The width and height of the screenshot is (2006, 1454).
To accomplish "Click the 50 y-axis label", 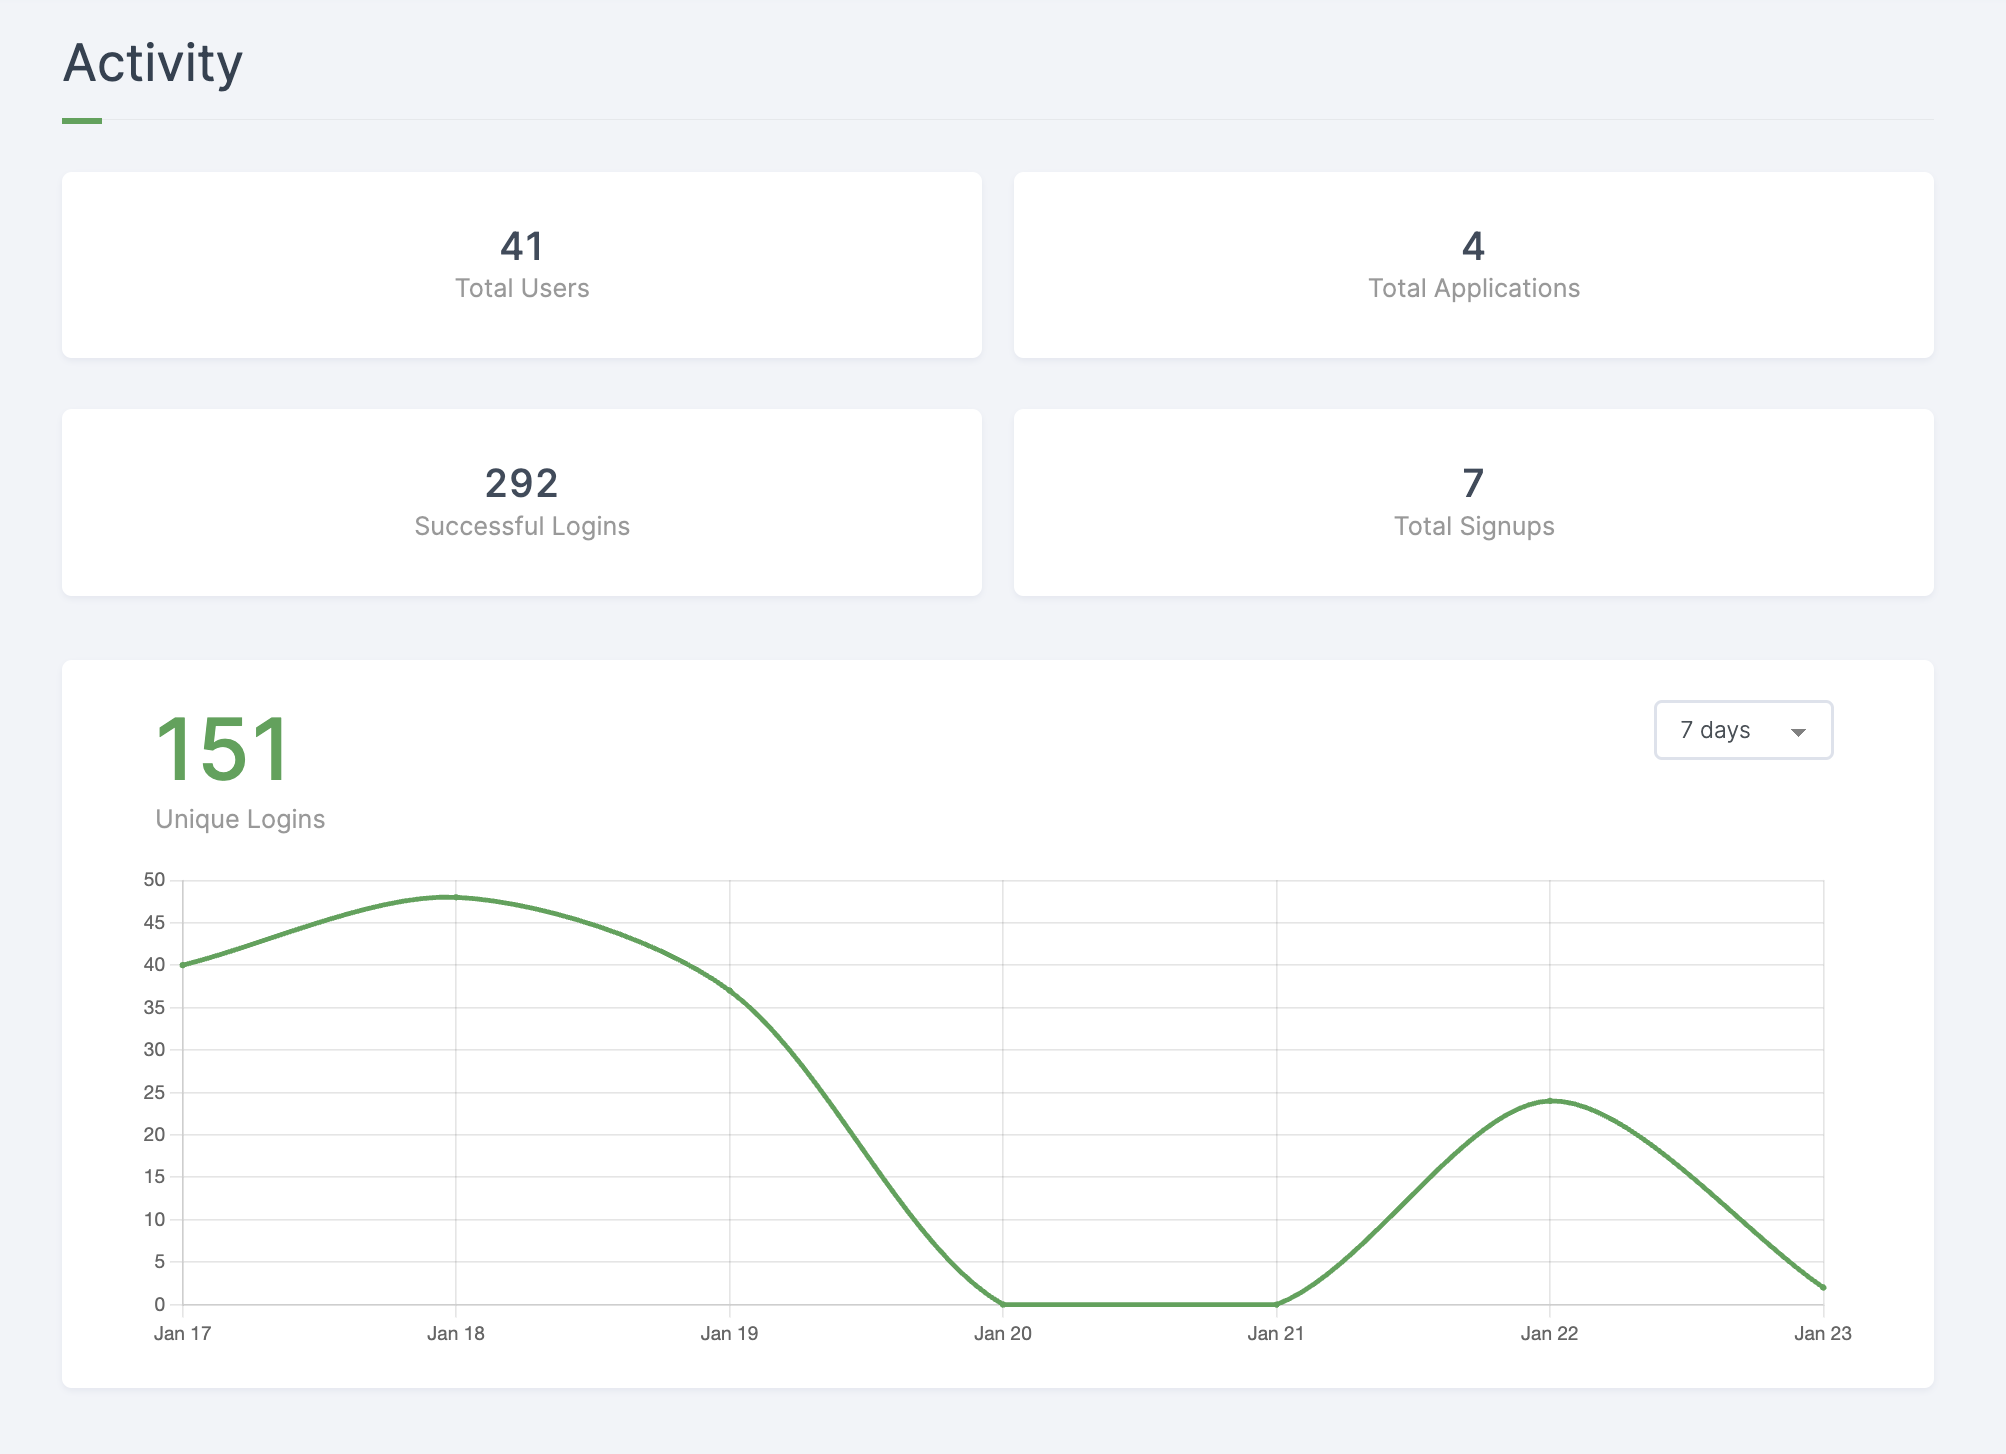I will pos(154,880).
